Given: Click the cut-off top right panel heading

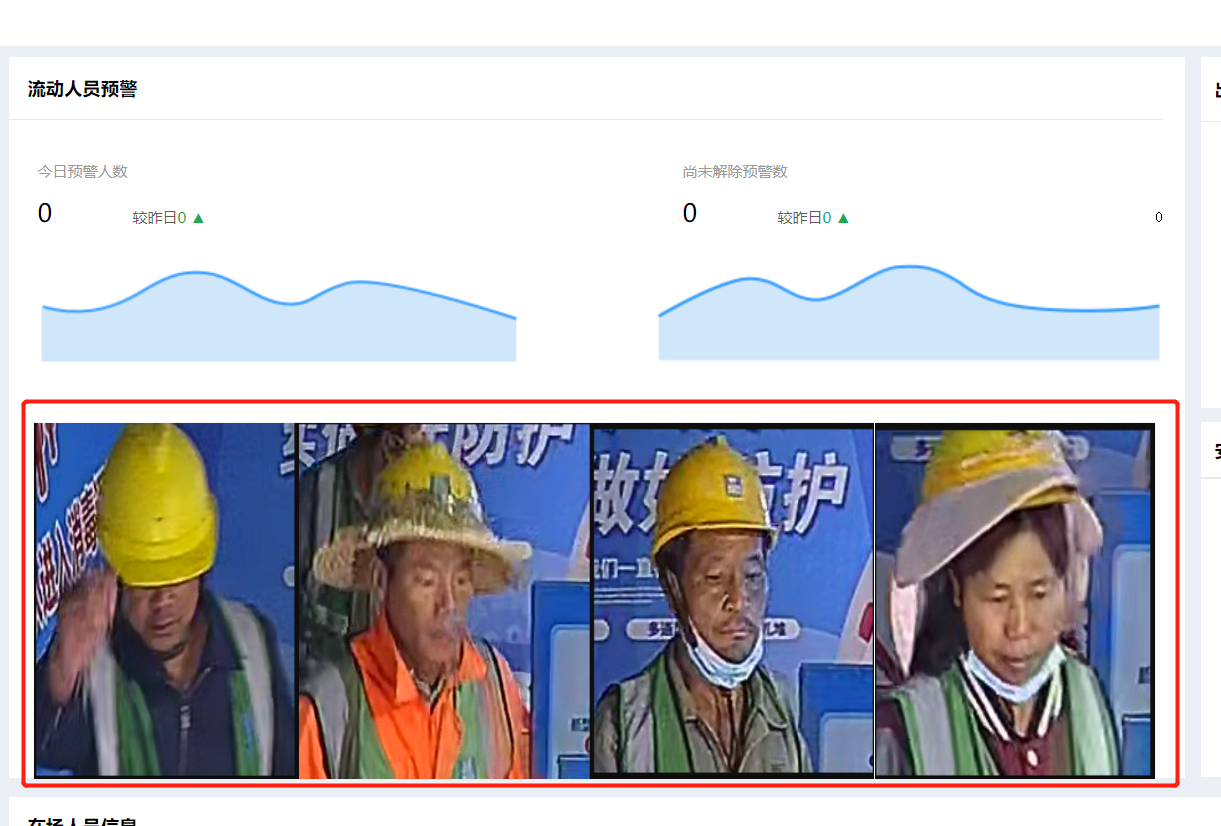Looking at the screenshot, I should [1217, 90].
